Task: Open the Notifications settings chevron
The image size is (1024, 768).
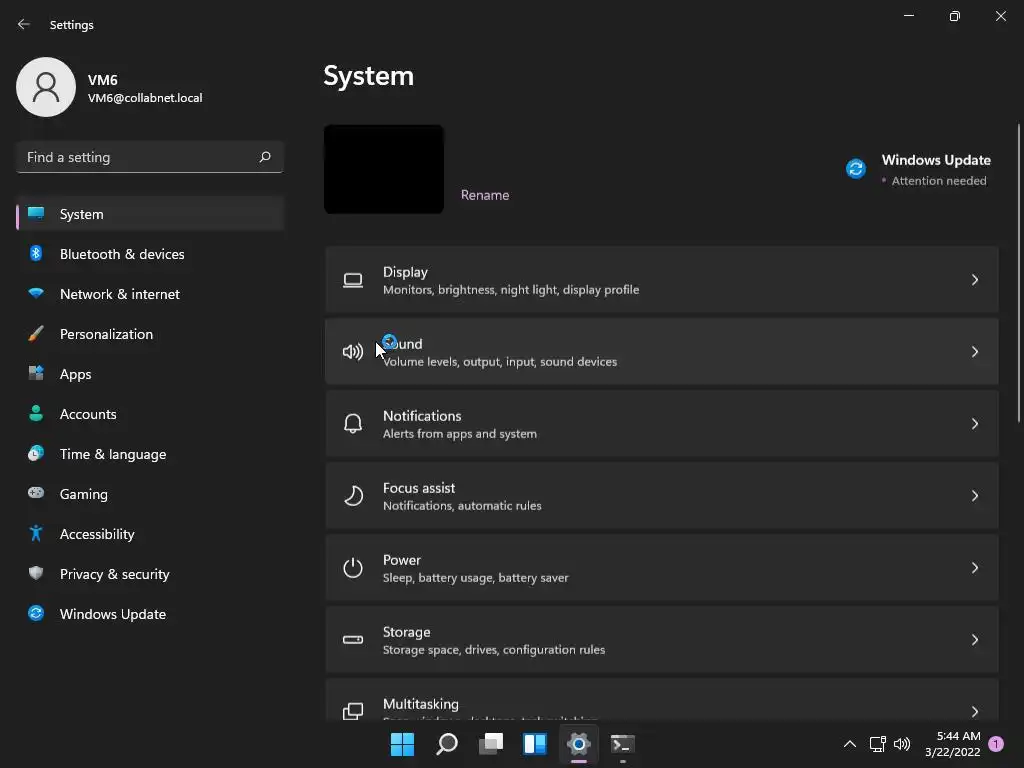Action: pyautogui.click(x=974, y=424)
